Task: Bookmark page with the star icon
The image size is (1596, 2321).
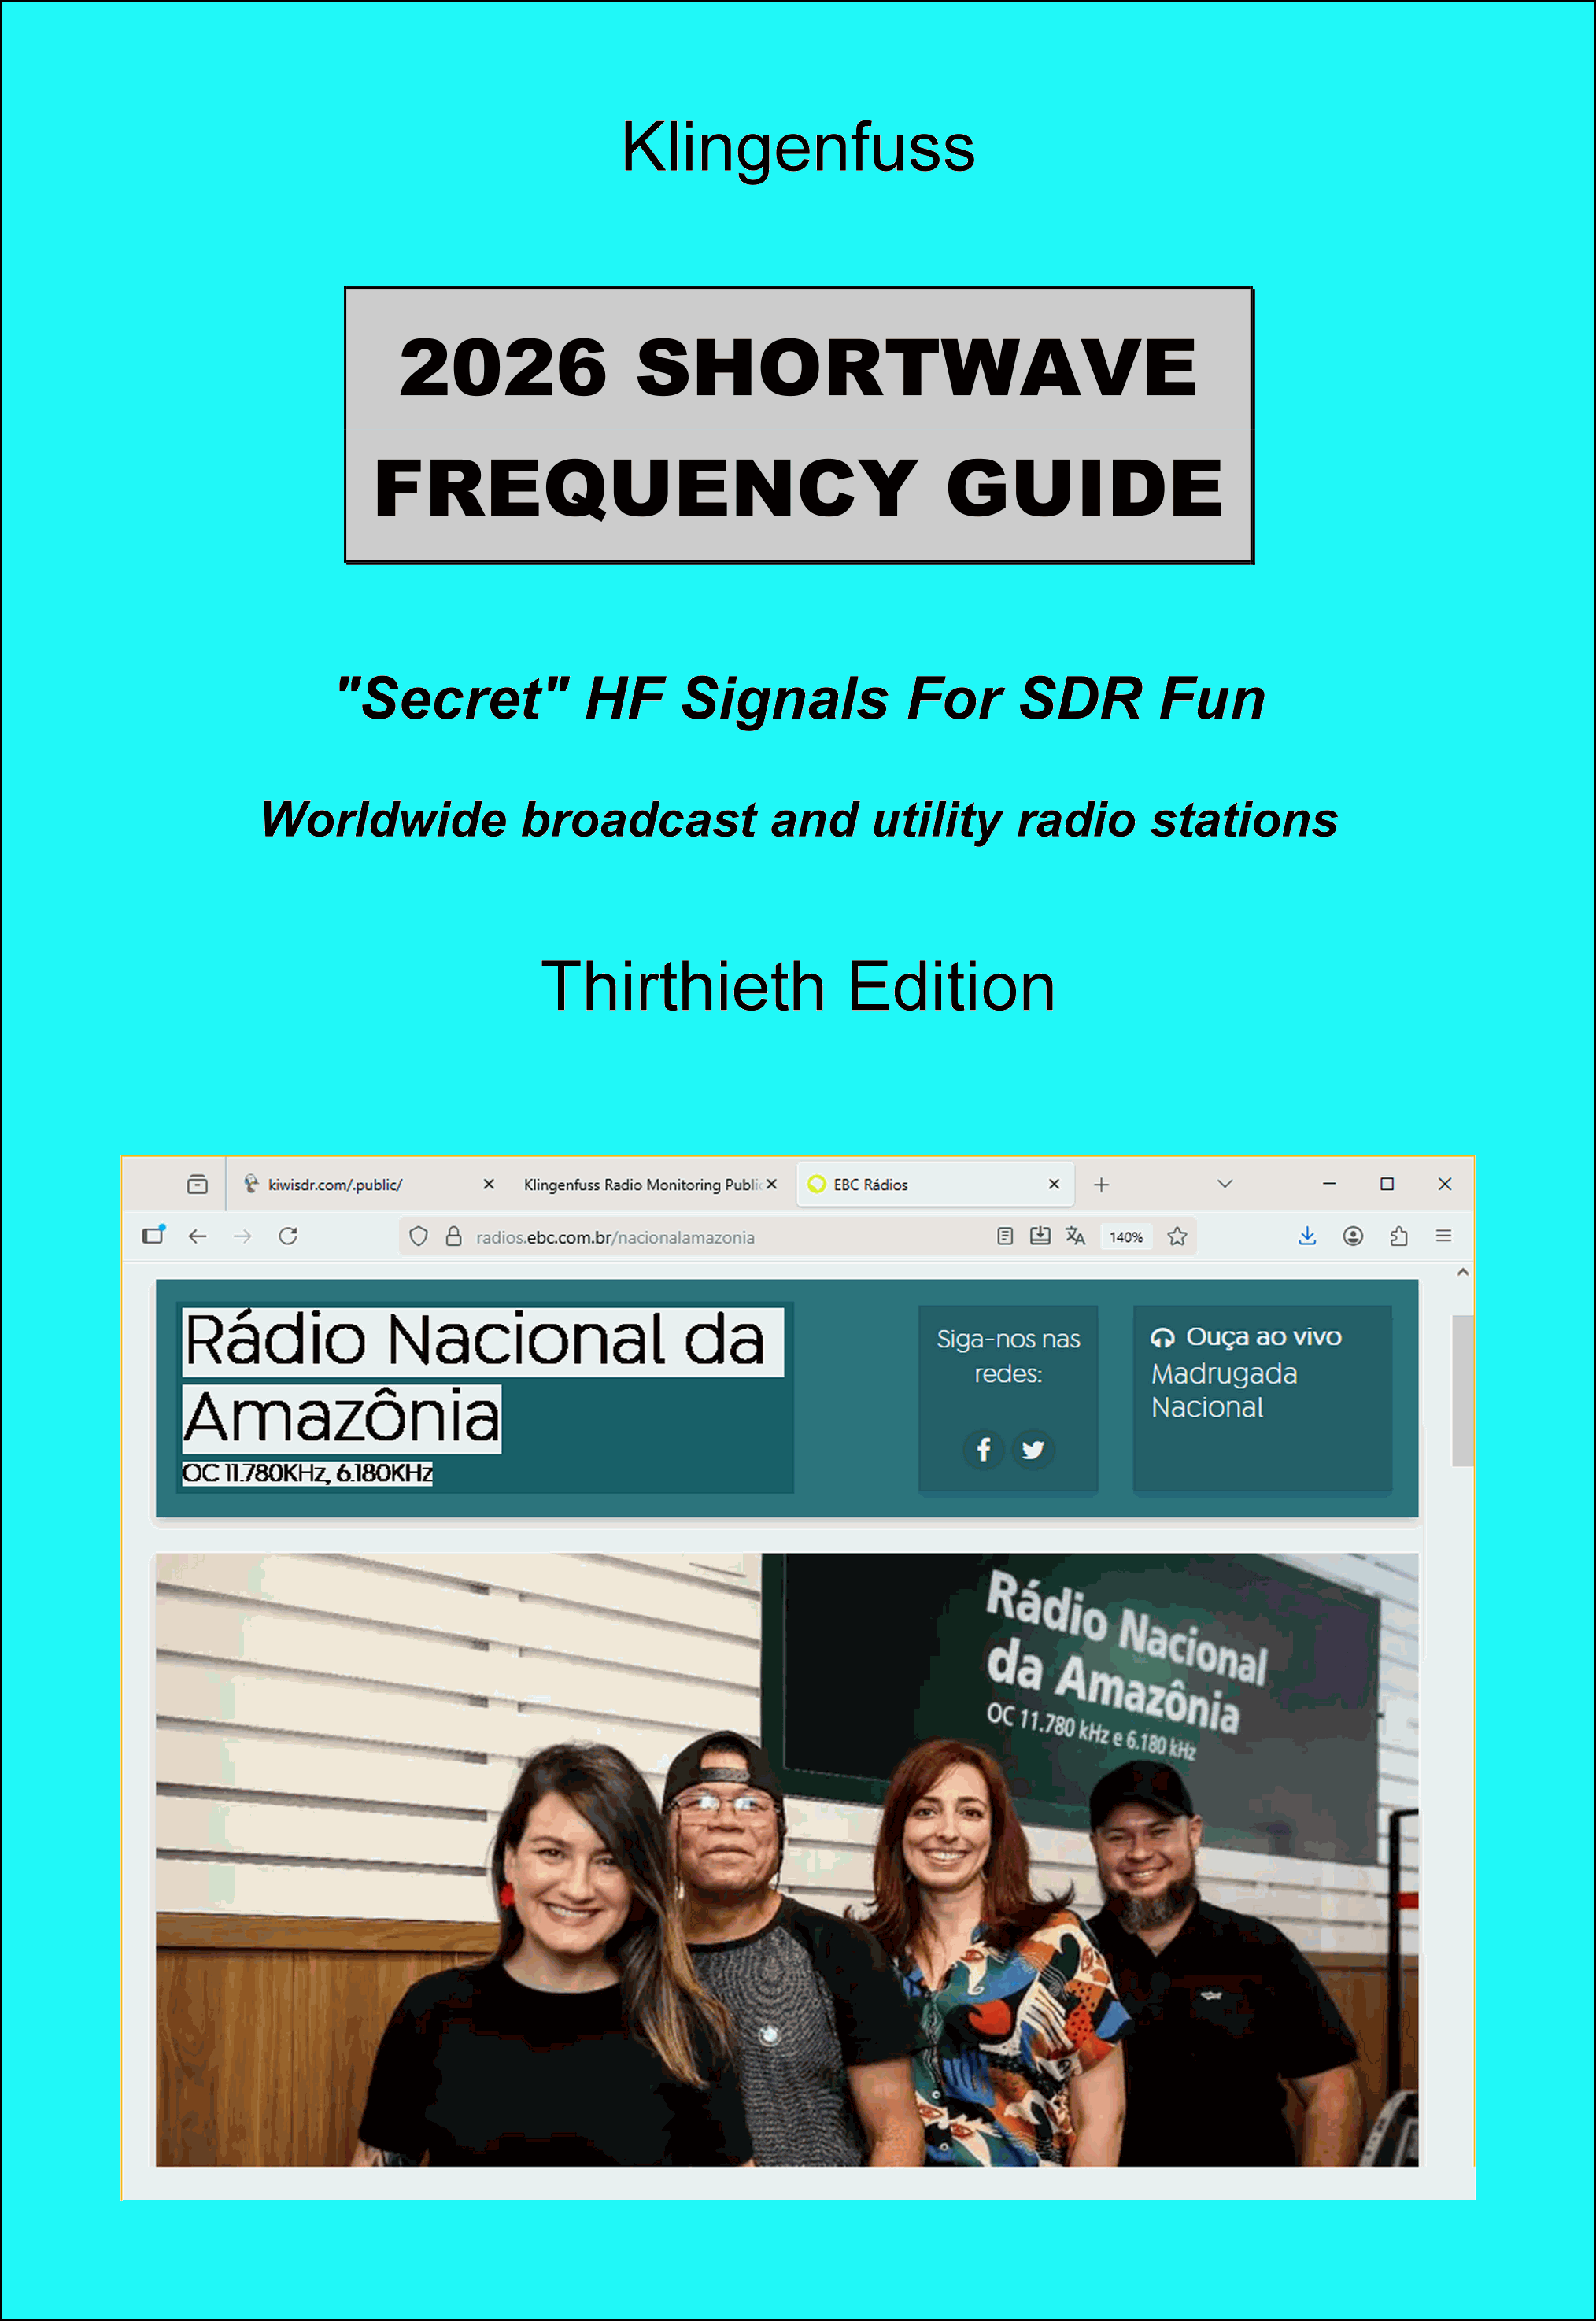Action: point(1177,1237)
